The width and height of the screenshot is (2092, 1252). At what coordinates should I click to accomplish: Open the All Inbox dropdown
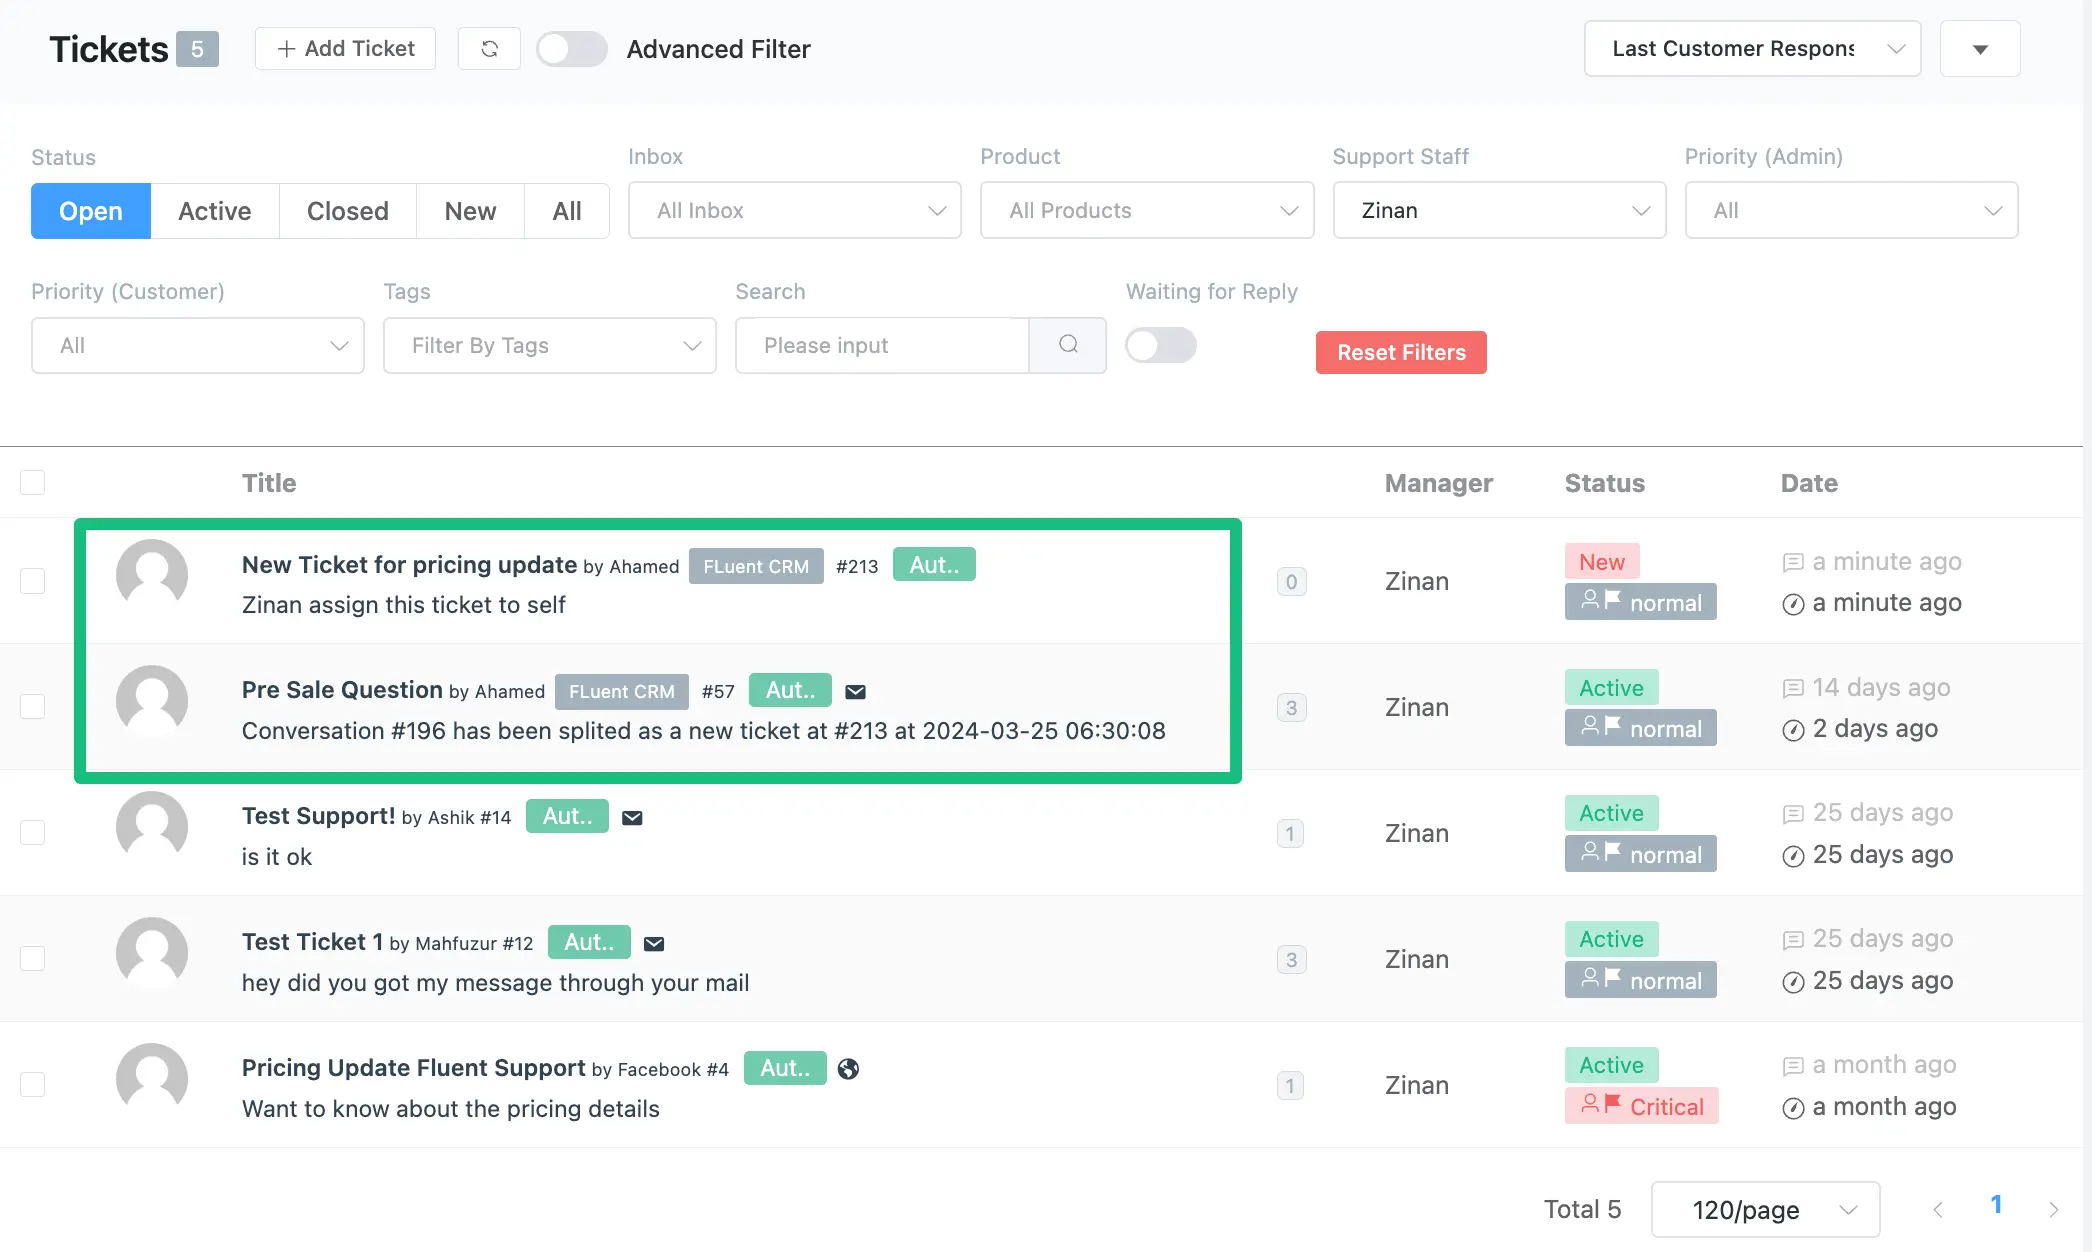pos(795,210)
